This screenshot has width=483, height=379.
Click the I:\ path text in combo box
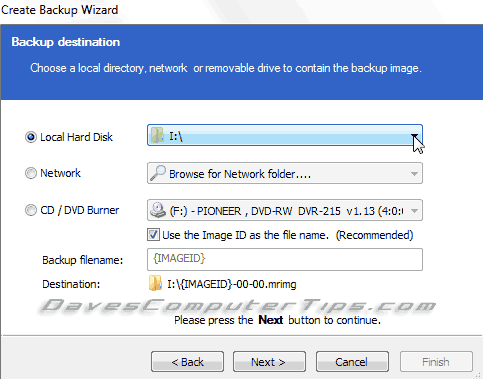click(176, 136)
